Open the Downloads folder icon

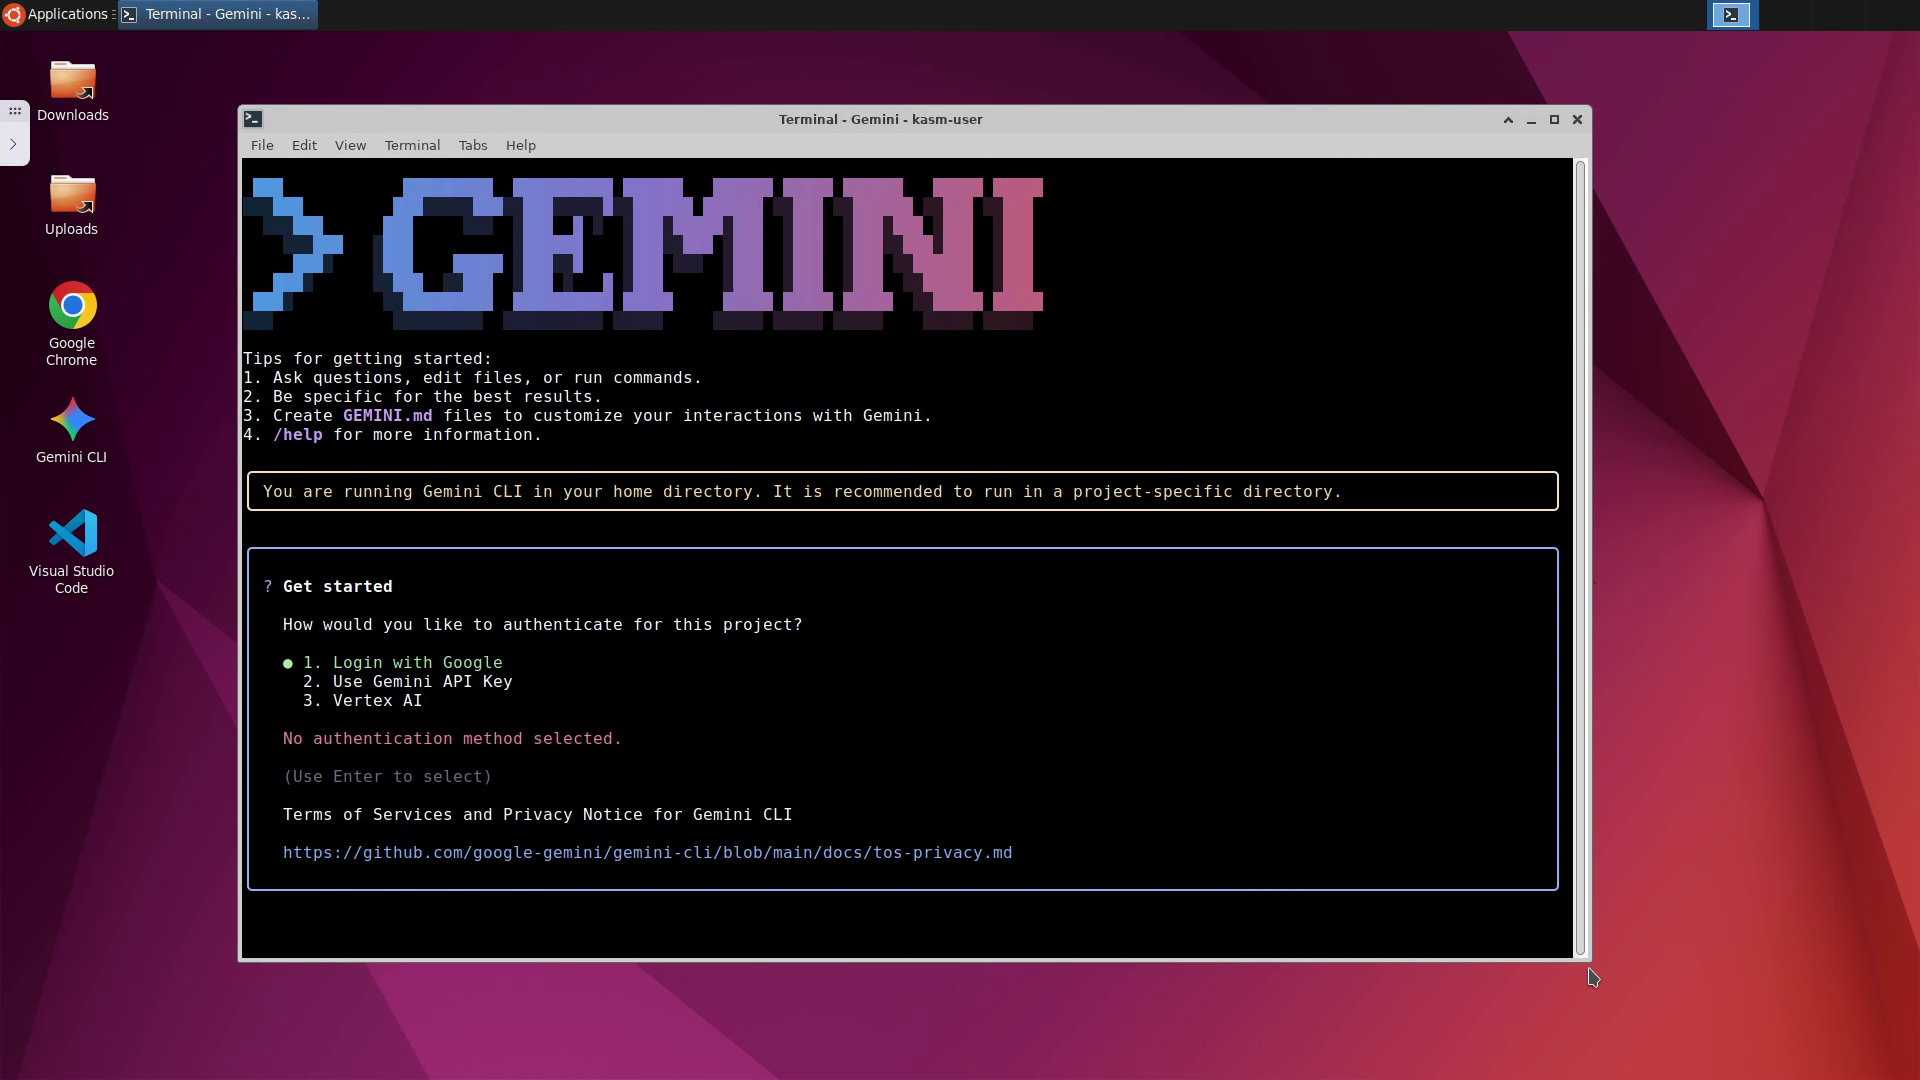tap(72, 81)
